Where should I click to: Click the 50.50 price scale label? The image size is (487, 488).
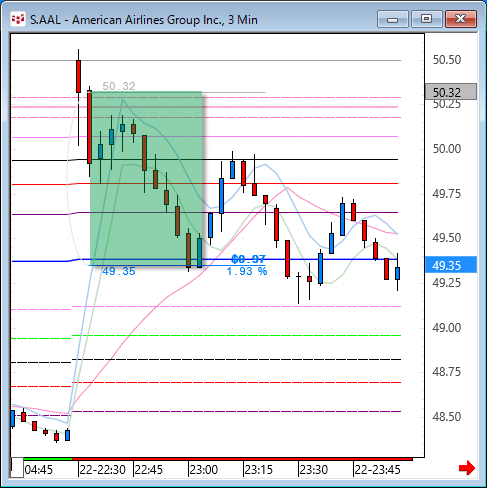[447, 60]
